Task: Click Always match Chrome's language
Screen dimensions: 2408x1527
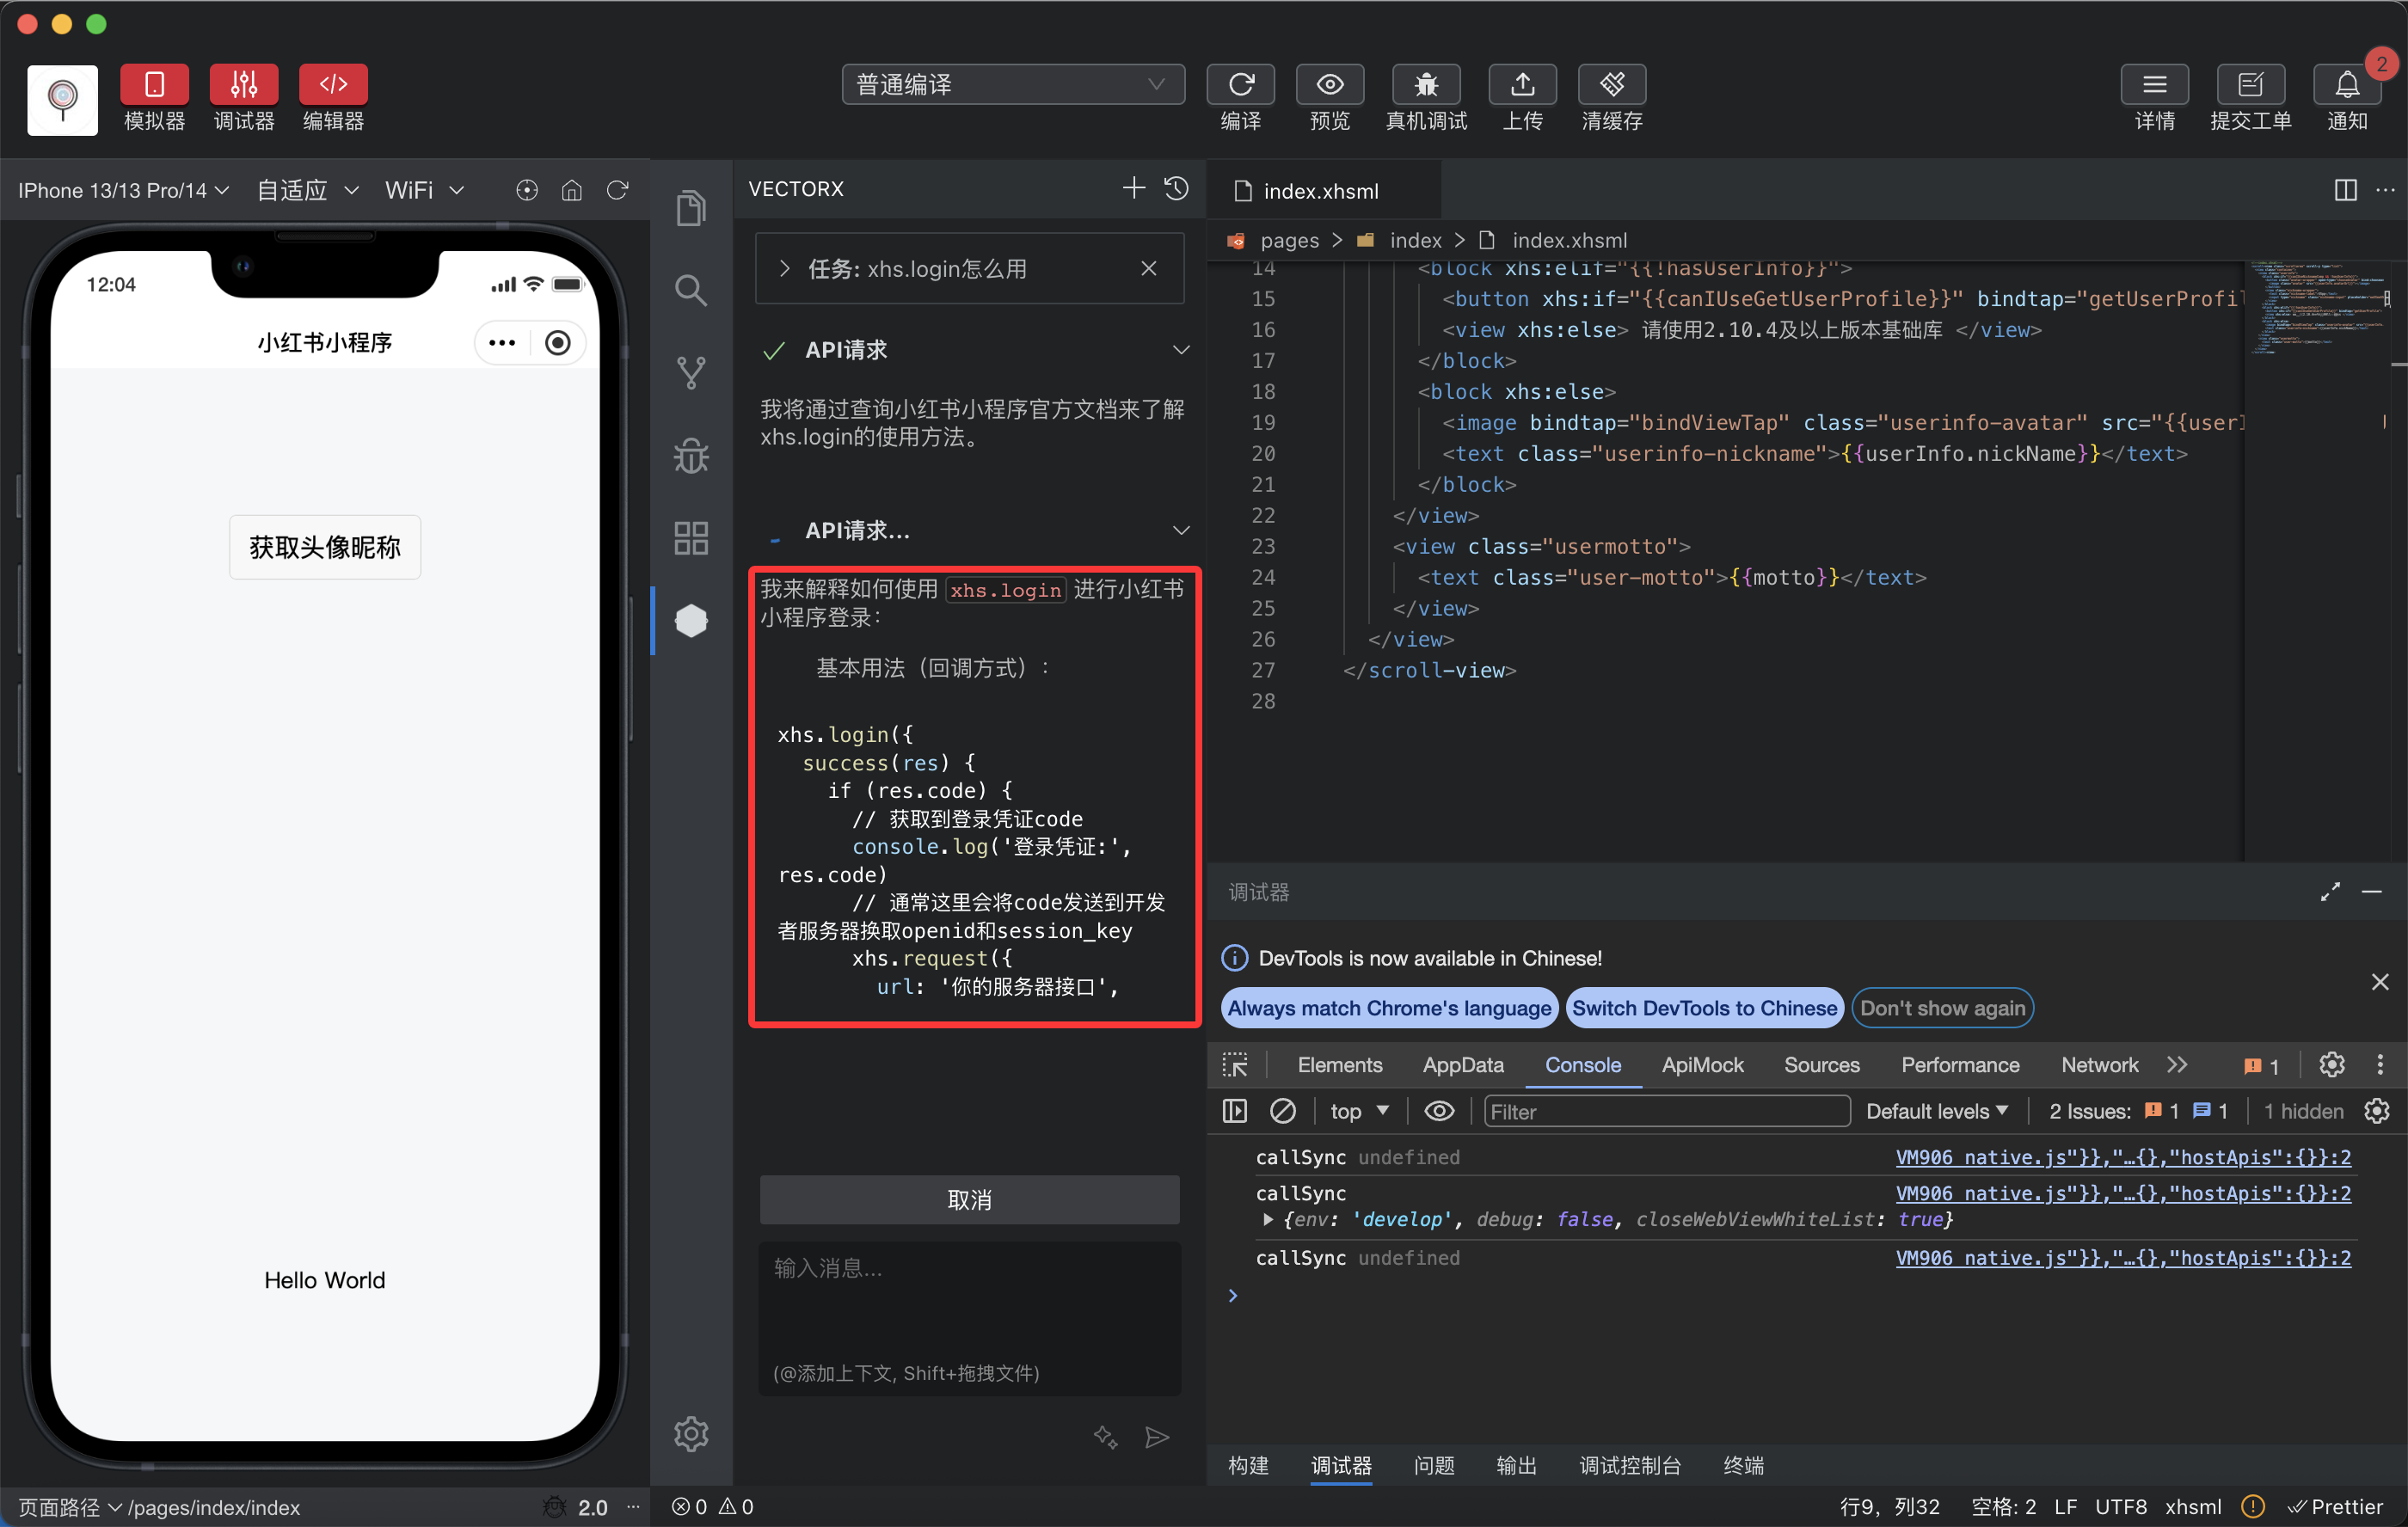Action: [1389, 1008]
